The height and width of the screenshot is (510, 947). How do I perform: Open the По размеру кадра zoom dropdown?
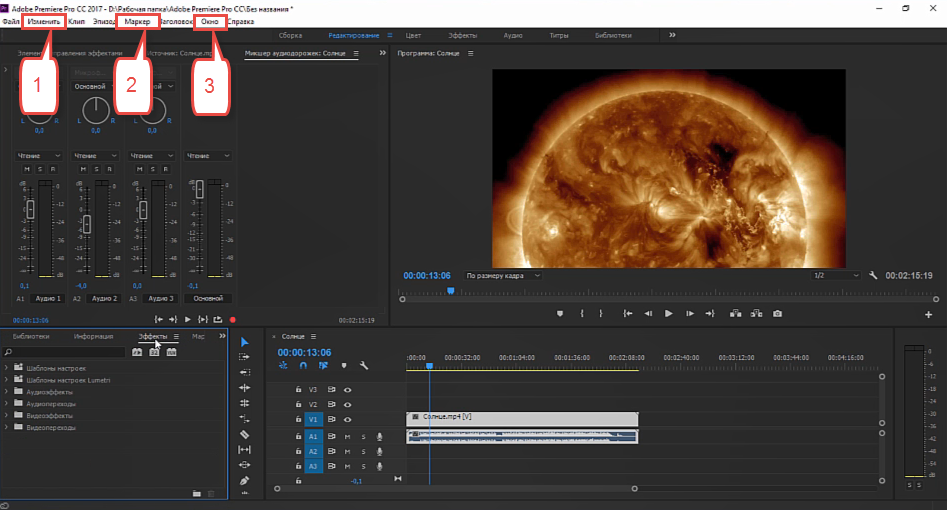[504, 275]
